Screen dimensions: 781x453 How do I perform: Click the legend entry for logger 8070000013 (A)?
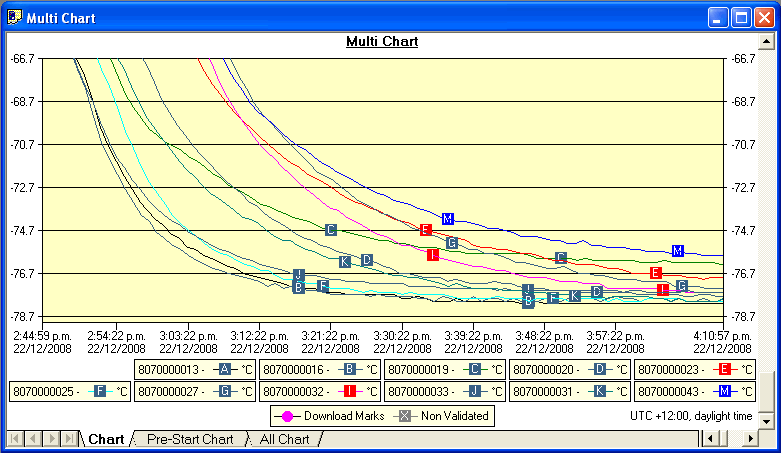[195, 370]
